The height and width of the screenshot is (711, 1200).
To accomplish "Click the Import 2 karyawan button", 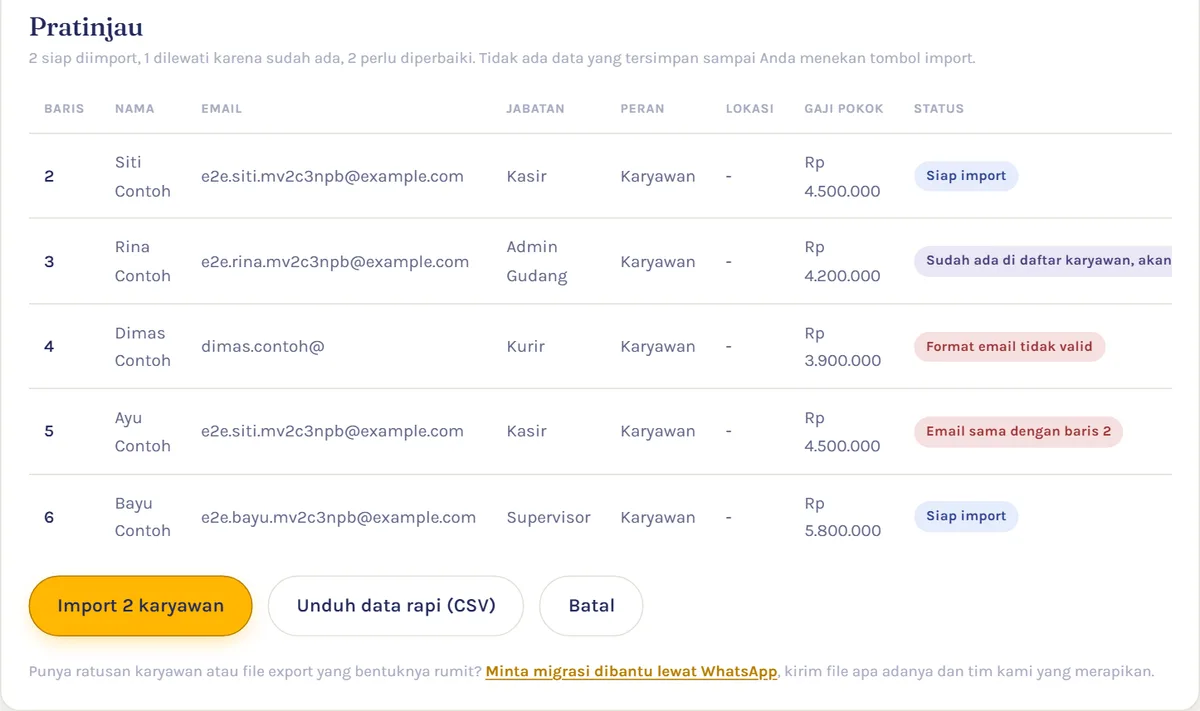I will click(140, 606).
